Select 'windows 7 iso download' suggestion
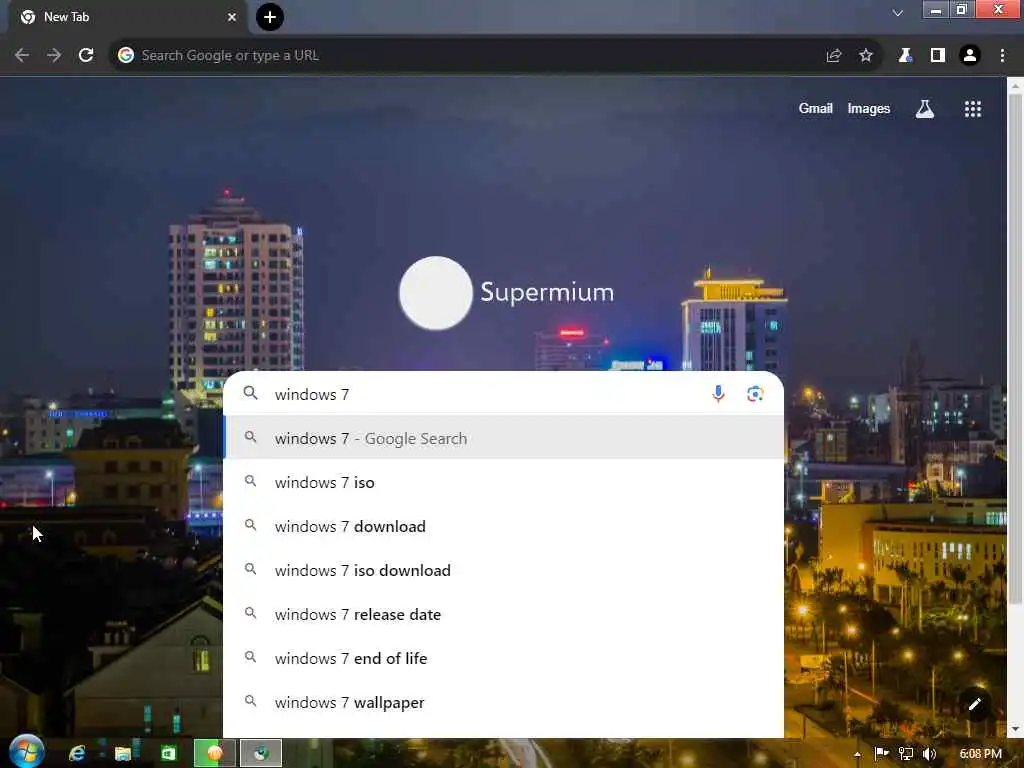The image size is (1024, 768). click(504, 570)
